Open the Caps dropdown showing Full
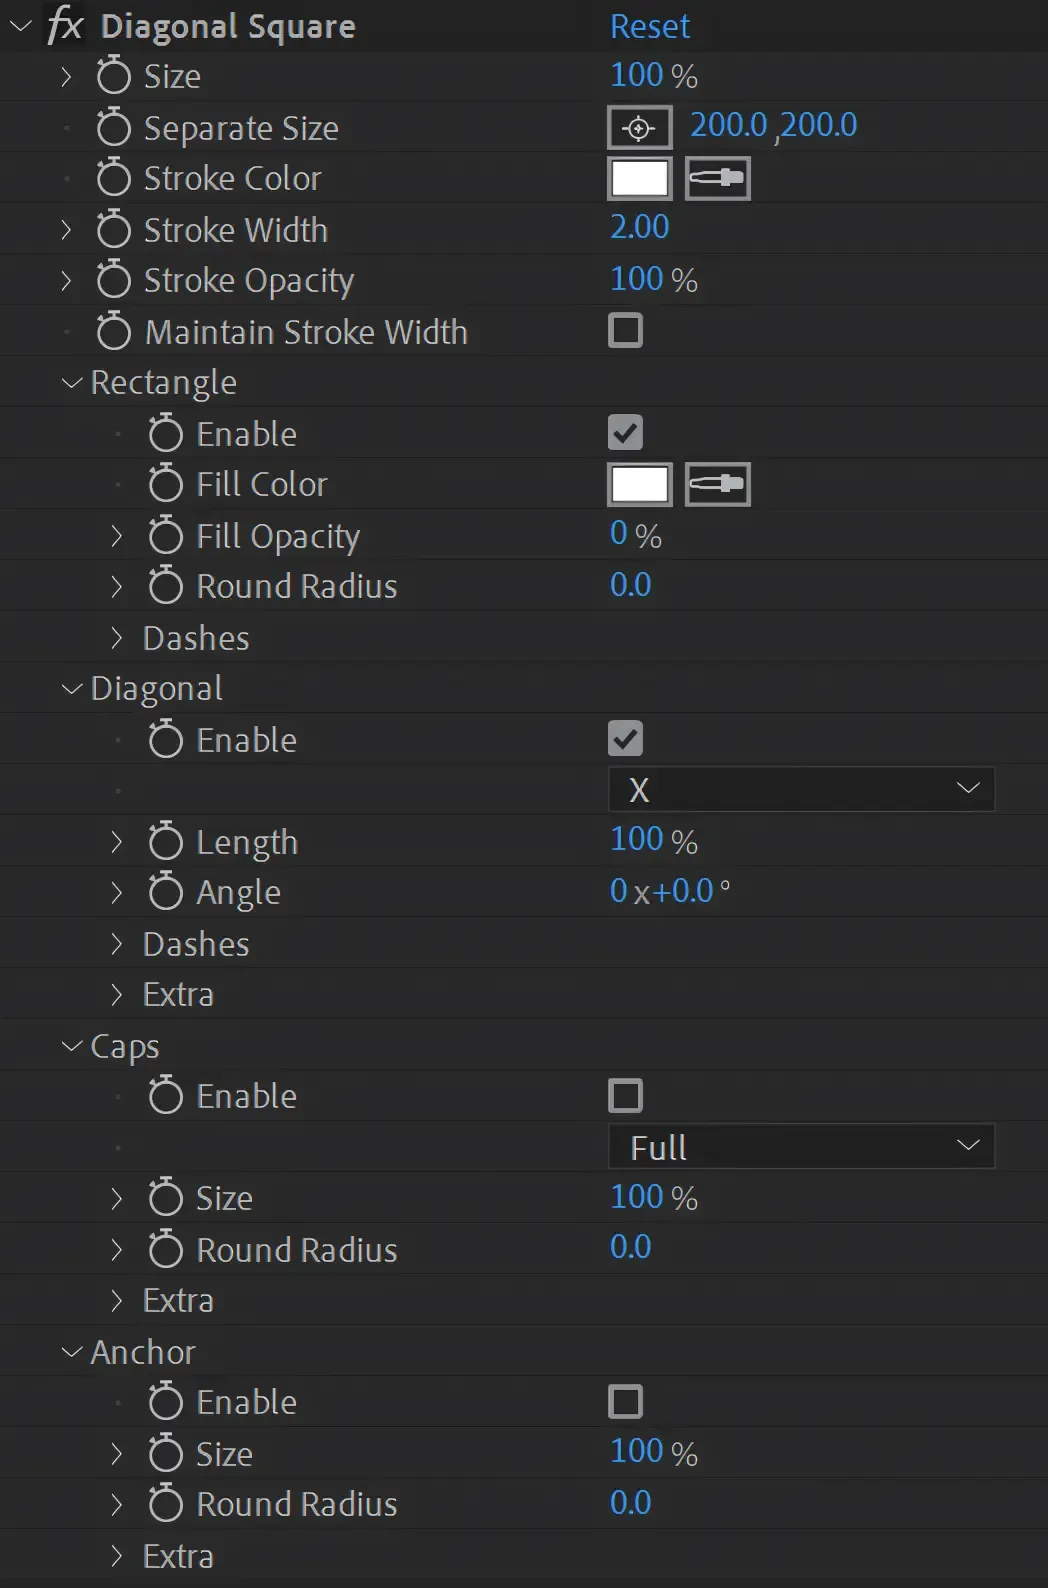The height and width of the screenshot is (1588, 1048). [802, 1146]
